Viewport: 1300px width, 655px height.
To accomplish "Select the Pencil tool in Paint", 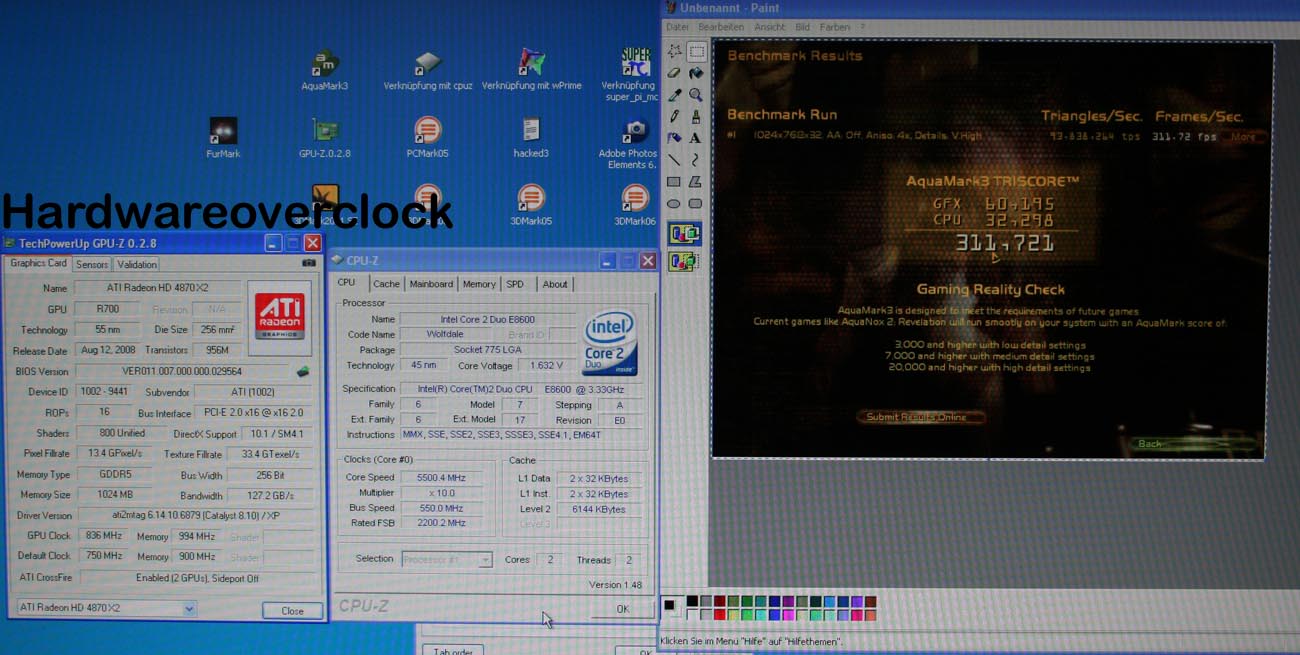I will 674,117.
